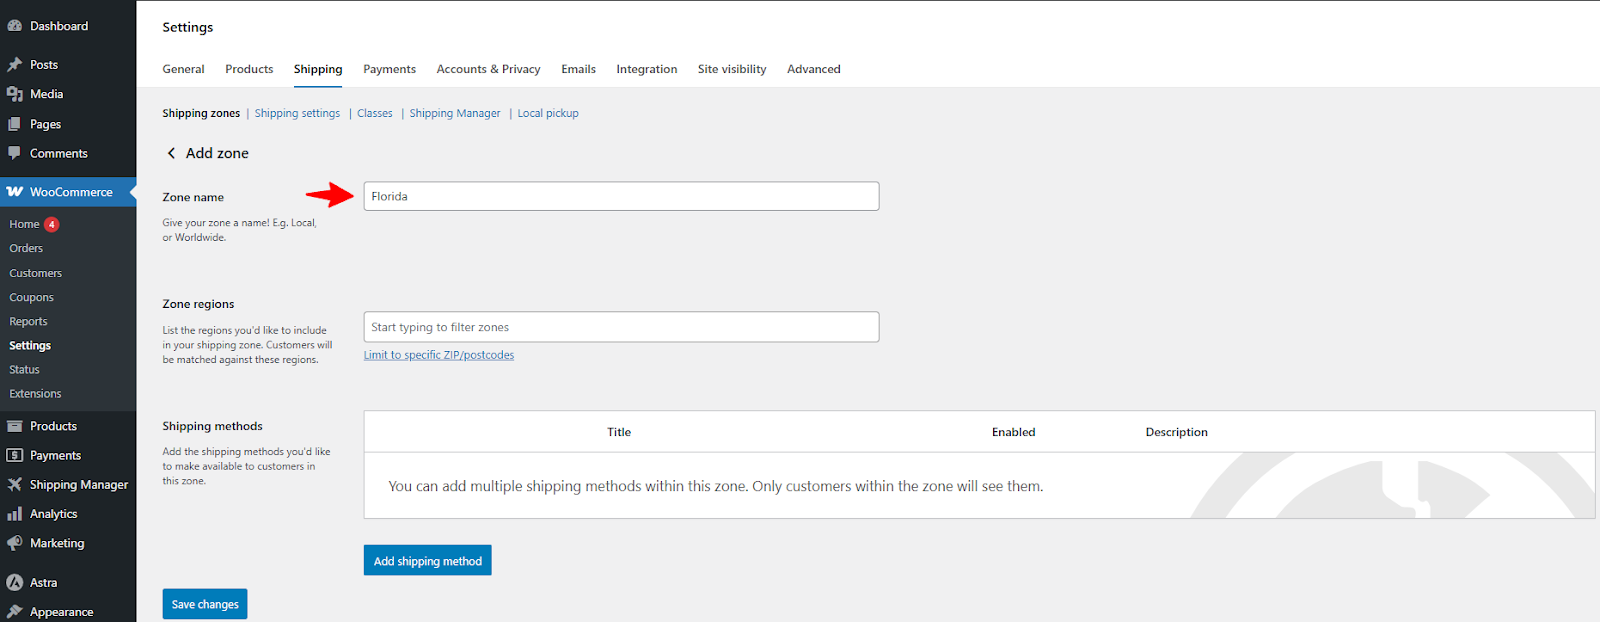This screenshot has height=622, width=1600.
Task: Click the Payments icon in sidebar
Action: tap(15, 455)
